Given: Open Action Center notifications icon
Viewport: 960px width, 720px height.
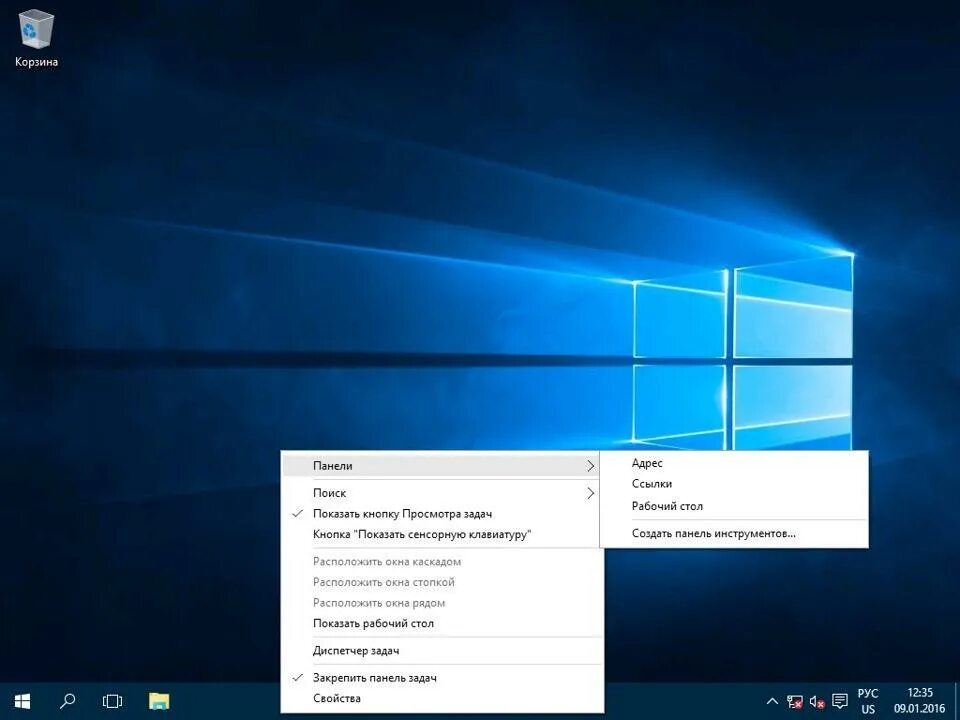Looking at the screenshot, I should coord(840,701).
